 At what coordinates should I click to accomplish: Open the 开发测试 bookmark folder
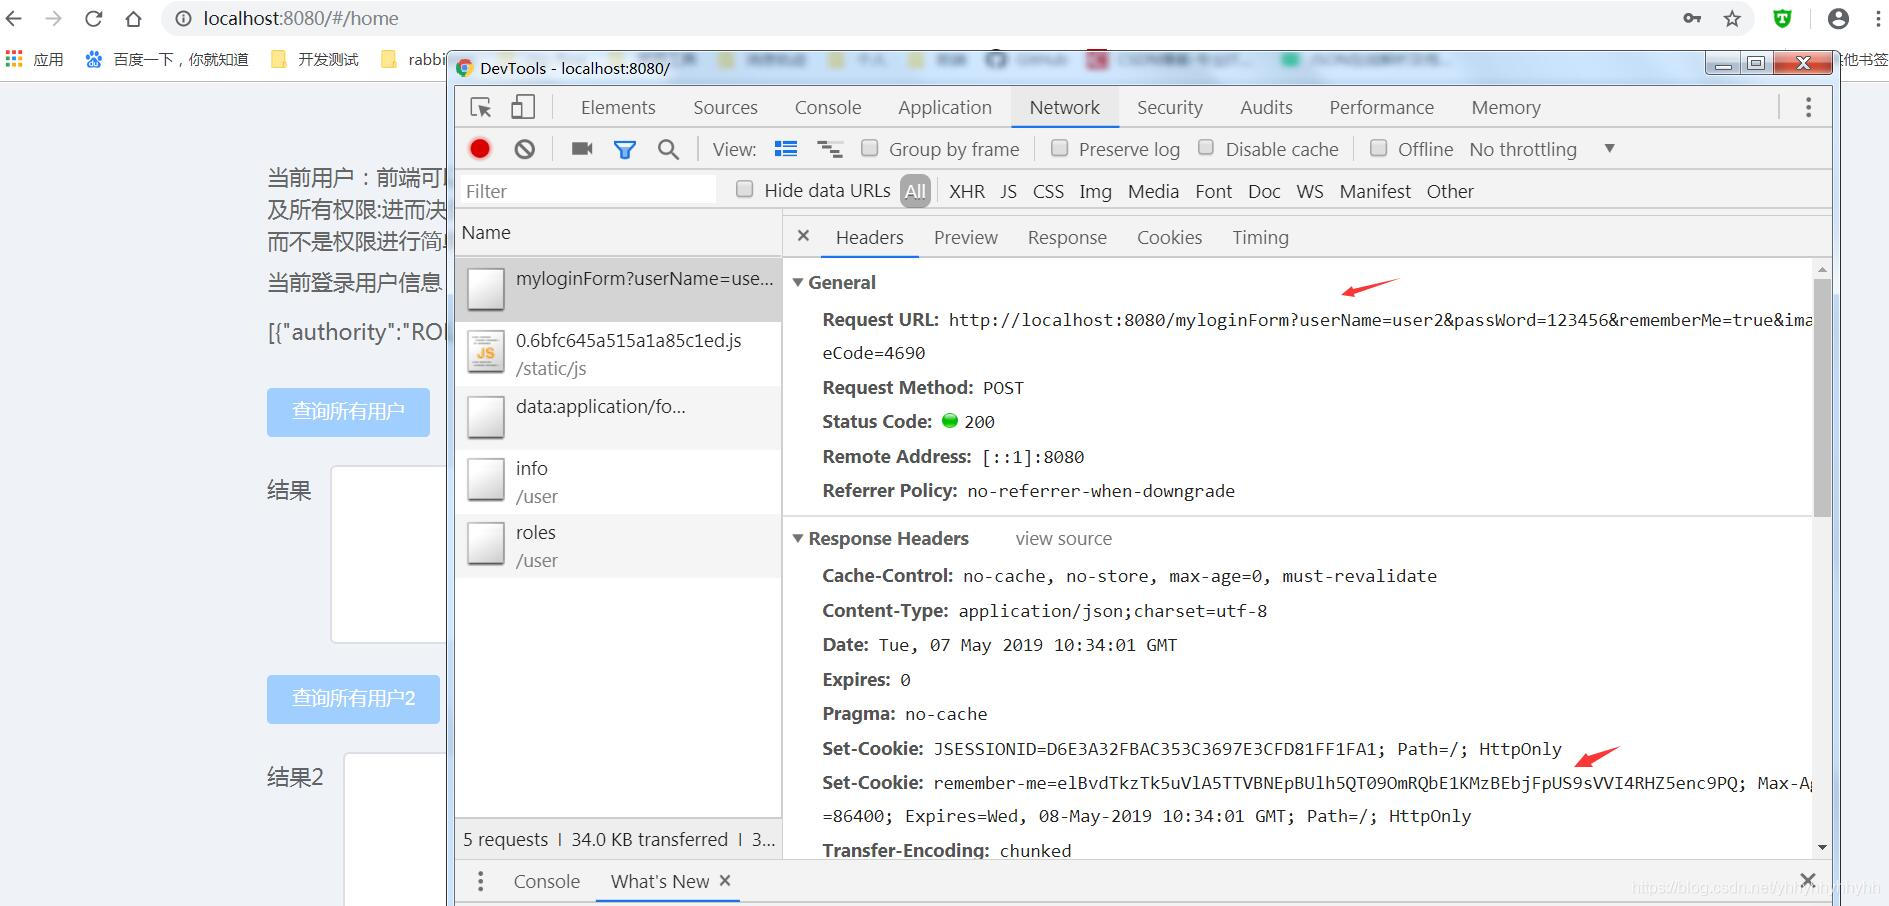click(x=315, y=59)
